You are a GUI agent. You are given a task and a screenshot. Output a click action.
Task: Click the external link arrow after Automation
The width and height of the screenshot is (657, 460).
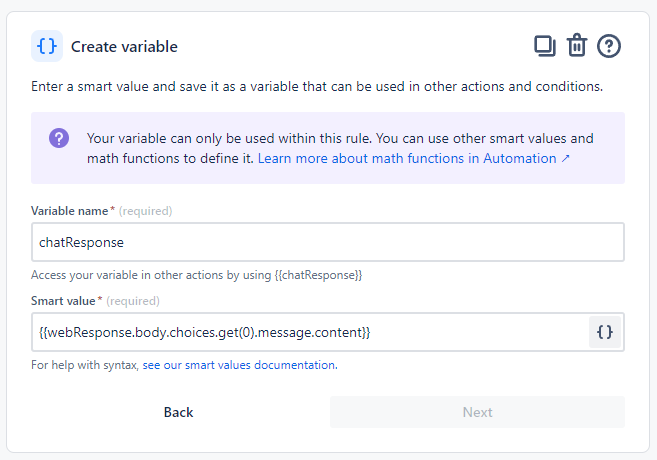pos(566,159)
